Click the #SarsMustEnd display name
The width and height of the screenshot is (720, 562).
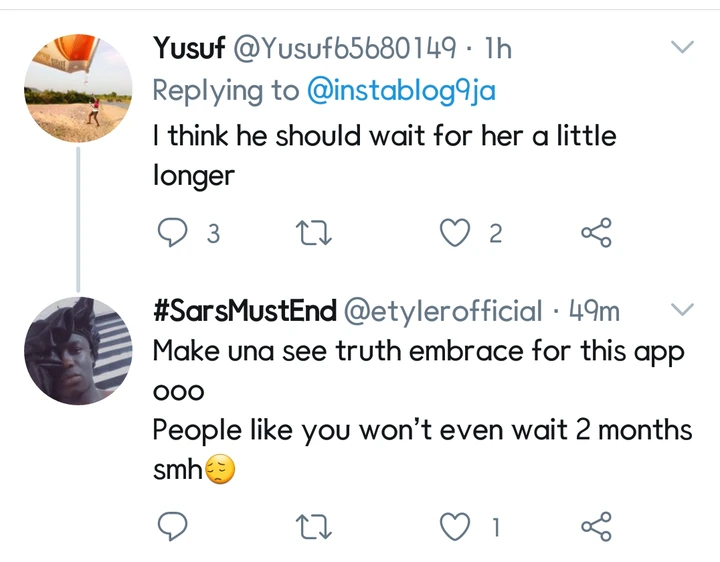[x=245, y=311]
